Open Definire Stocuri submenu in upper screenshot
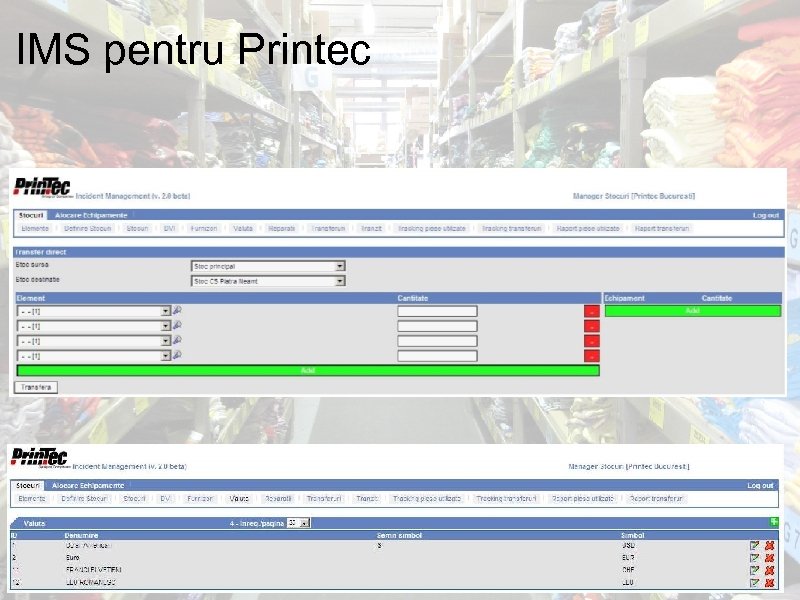Screen dimensions: 800x600 [88, 229]
